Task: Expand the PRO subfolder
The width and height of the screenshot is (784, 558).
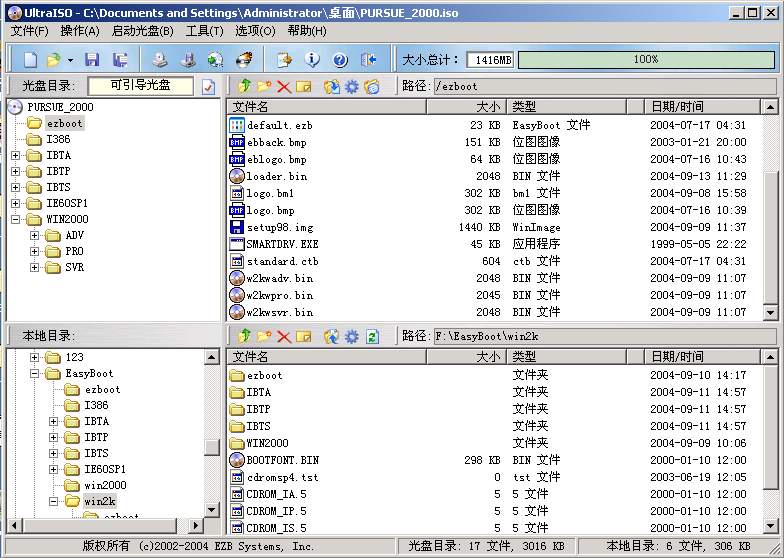Action: [34, 252]
